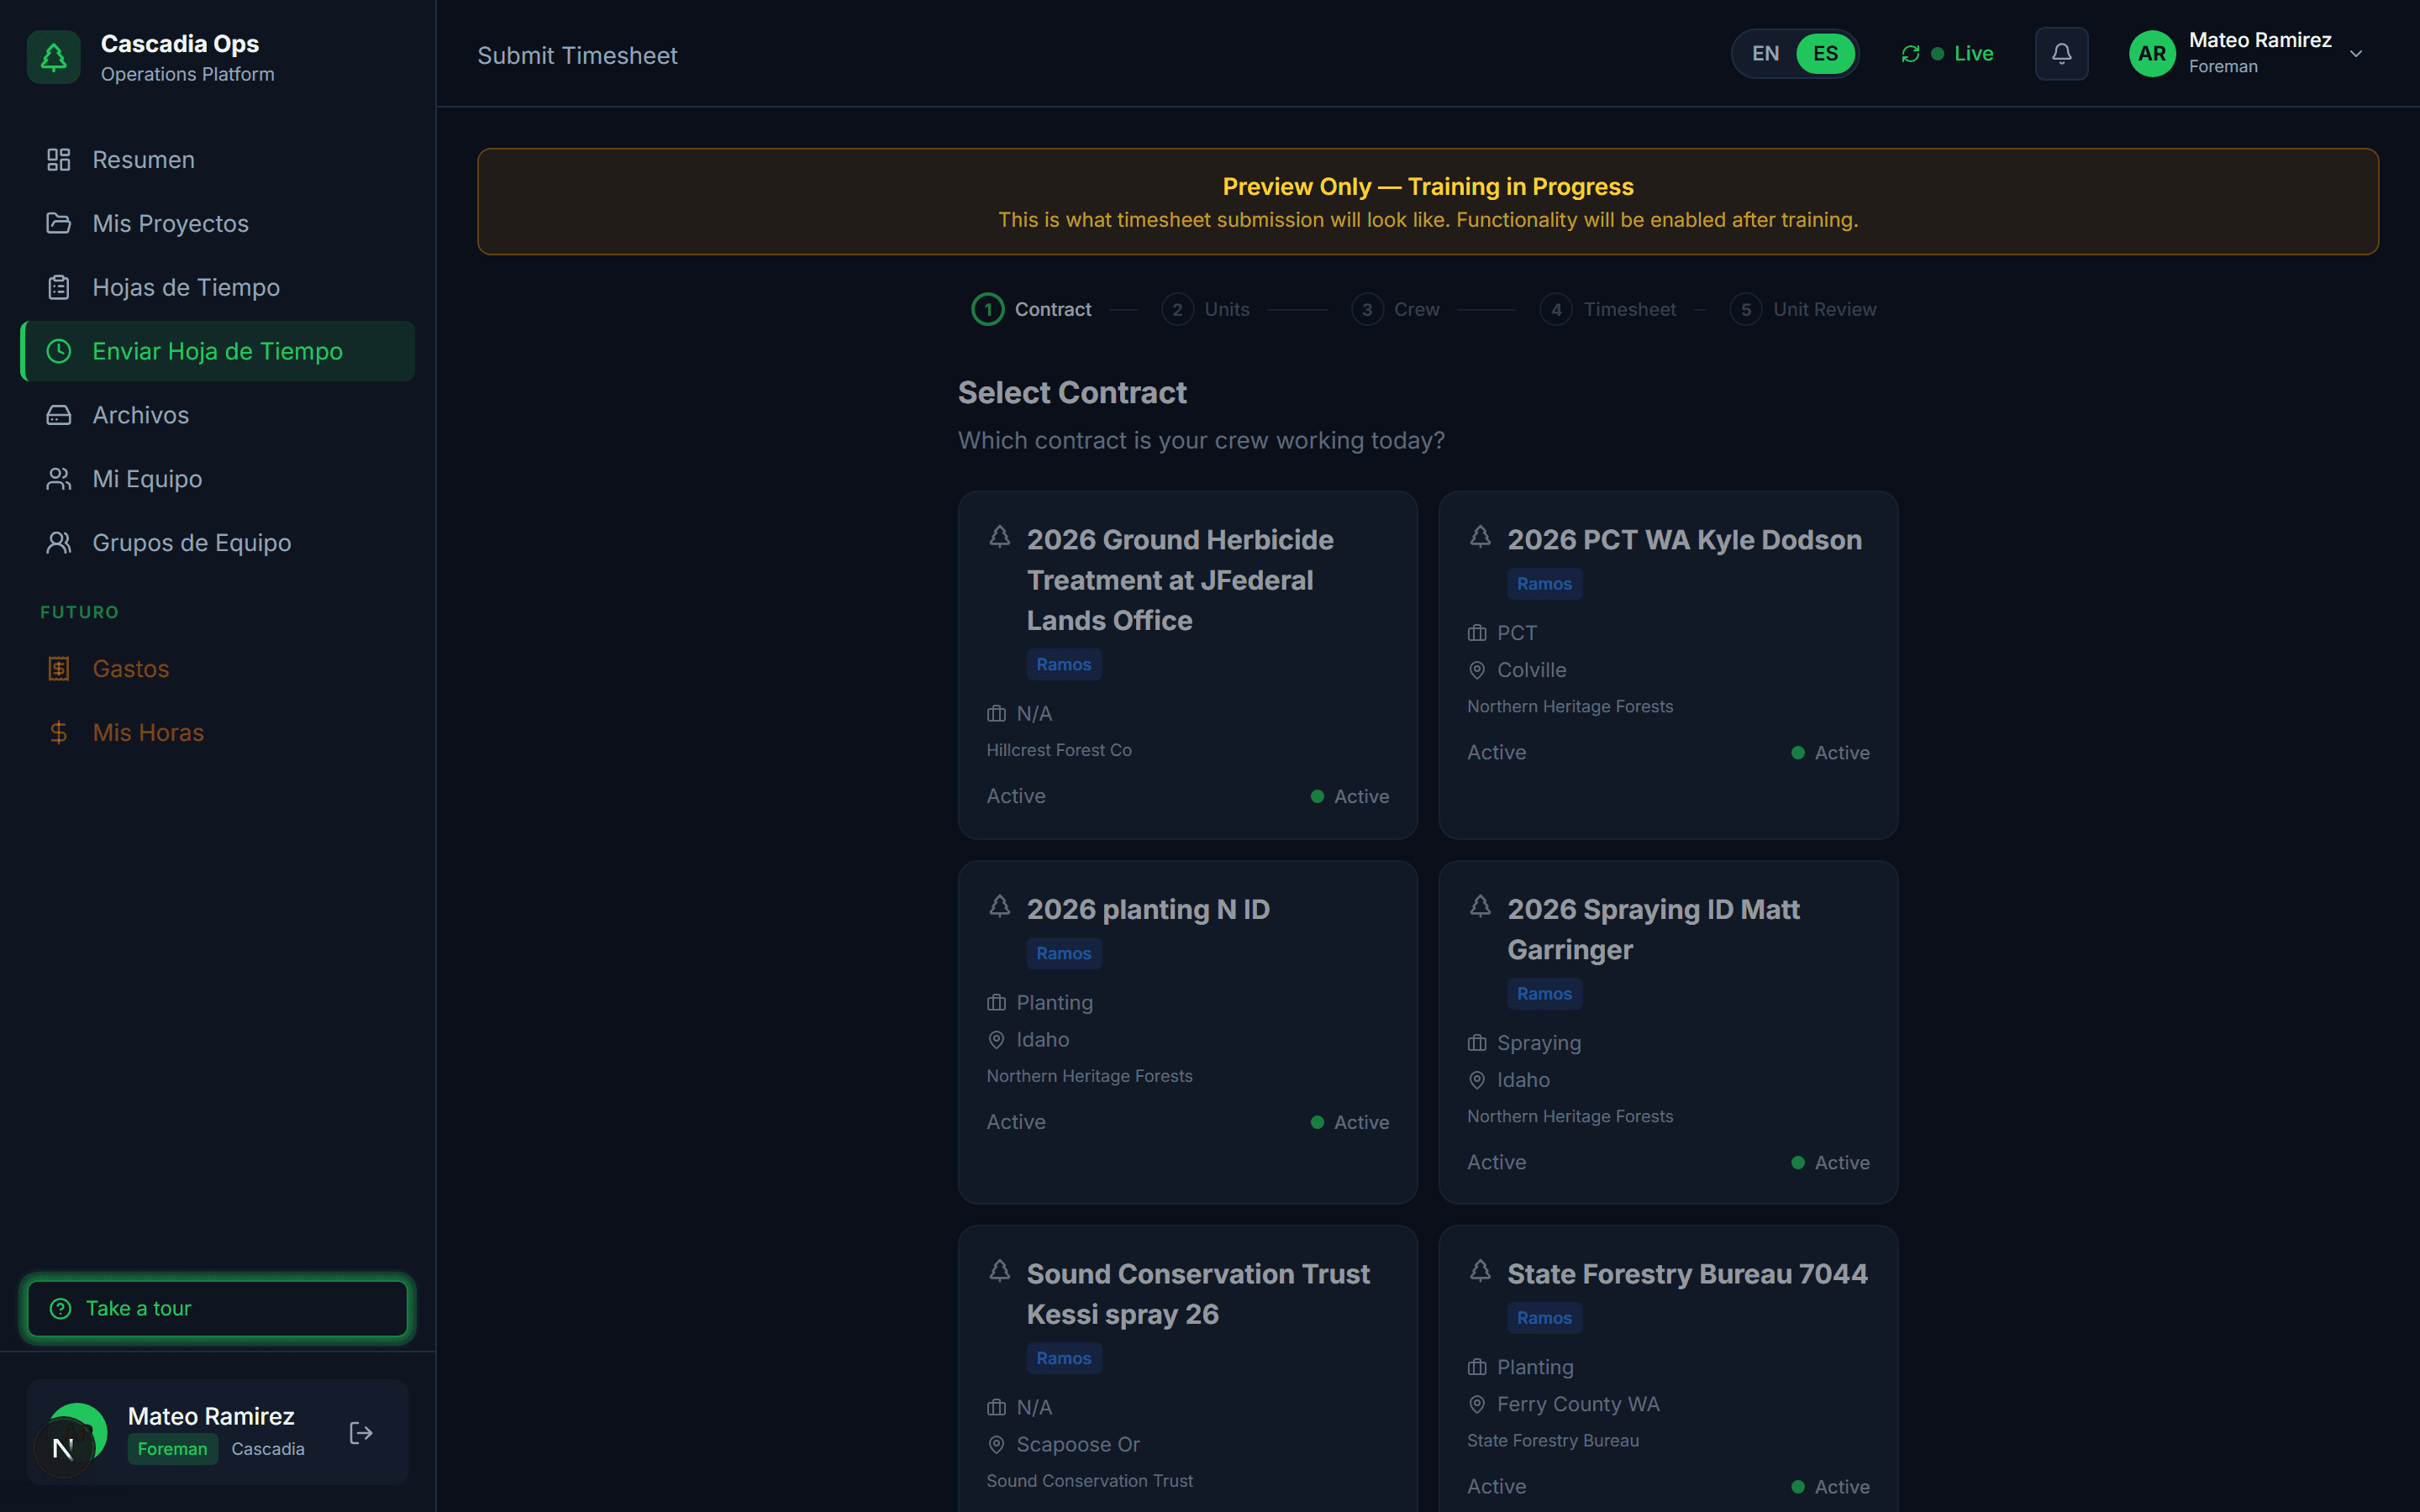
Task: Log out using the sidebar exit icon
Action: 361,1433
